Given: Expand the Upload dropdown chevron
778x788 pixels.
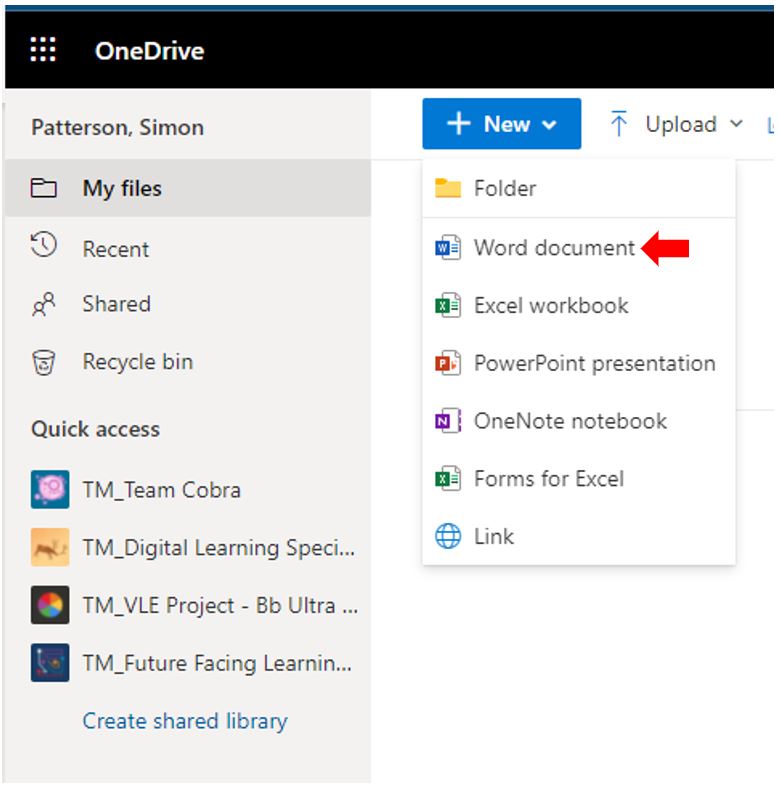Looking at the screenshot, I should click(x=736, y=124).
